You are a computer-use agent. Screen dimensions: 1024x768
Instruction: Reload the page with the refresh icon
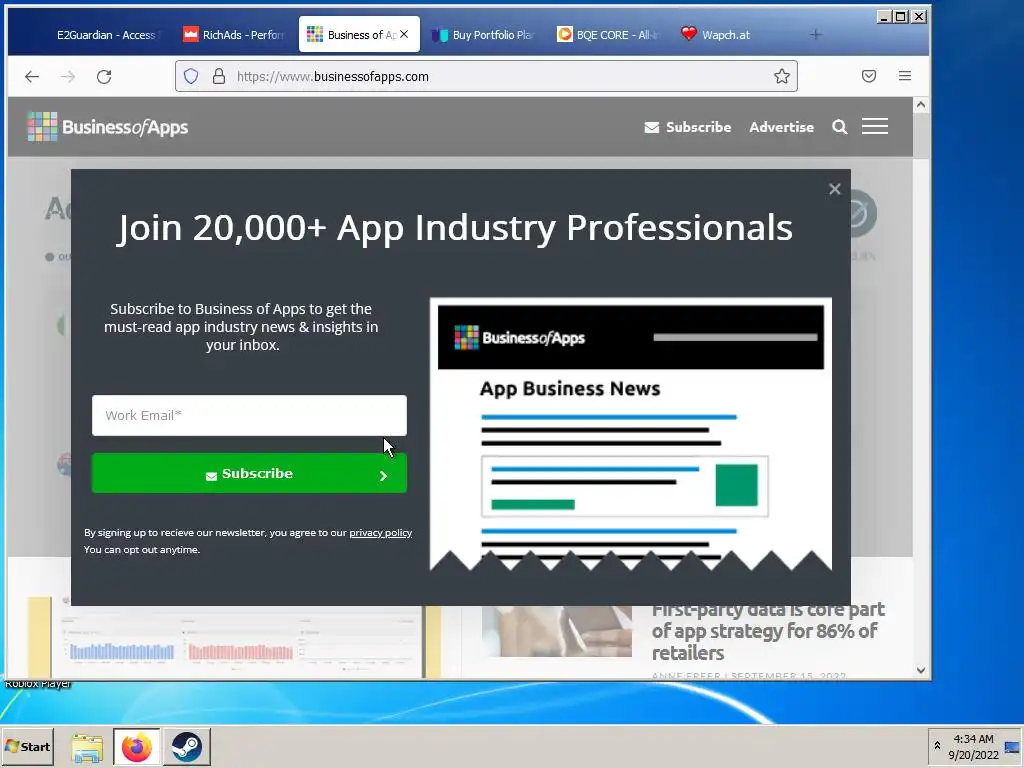click(104, 76)
